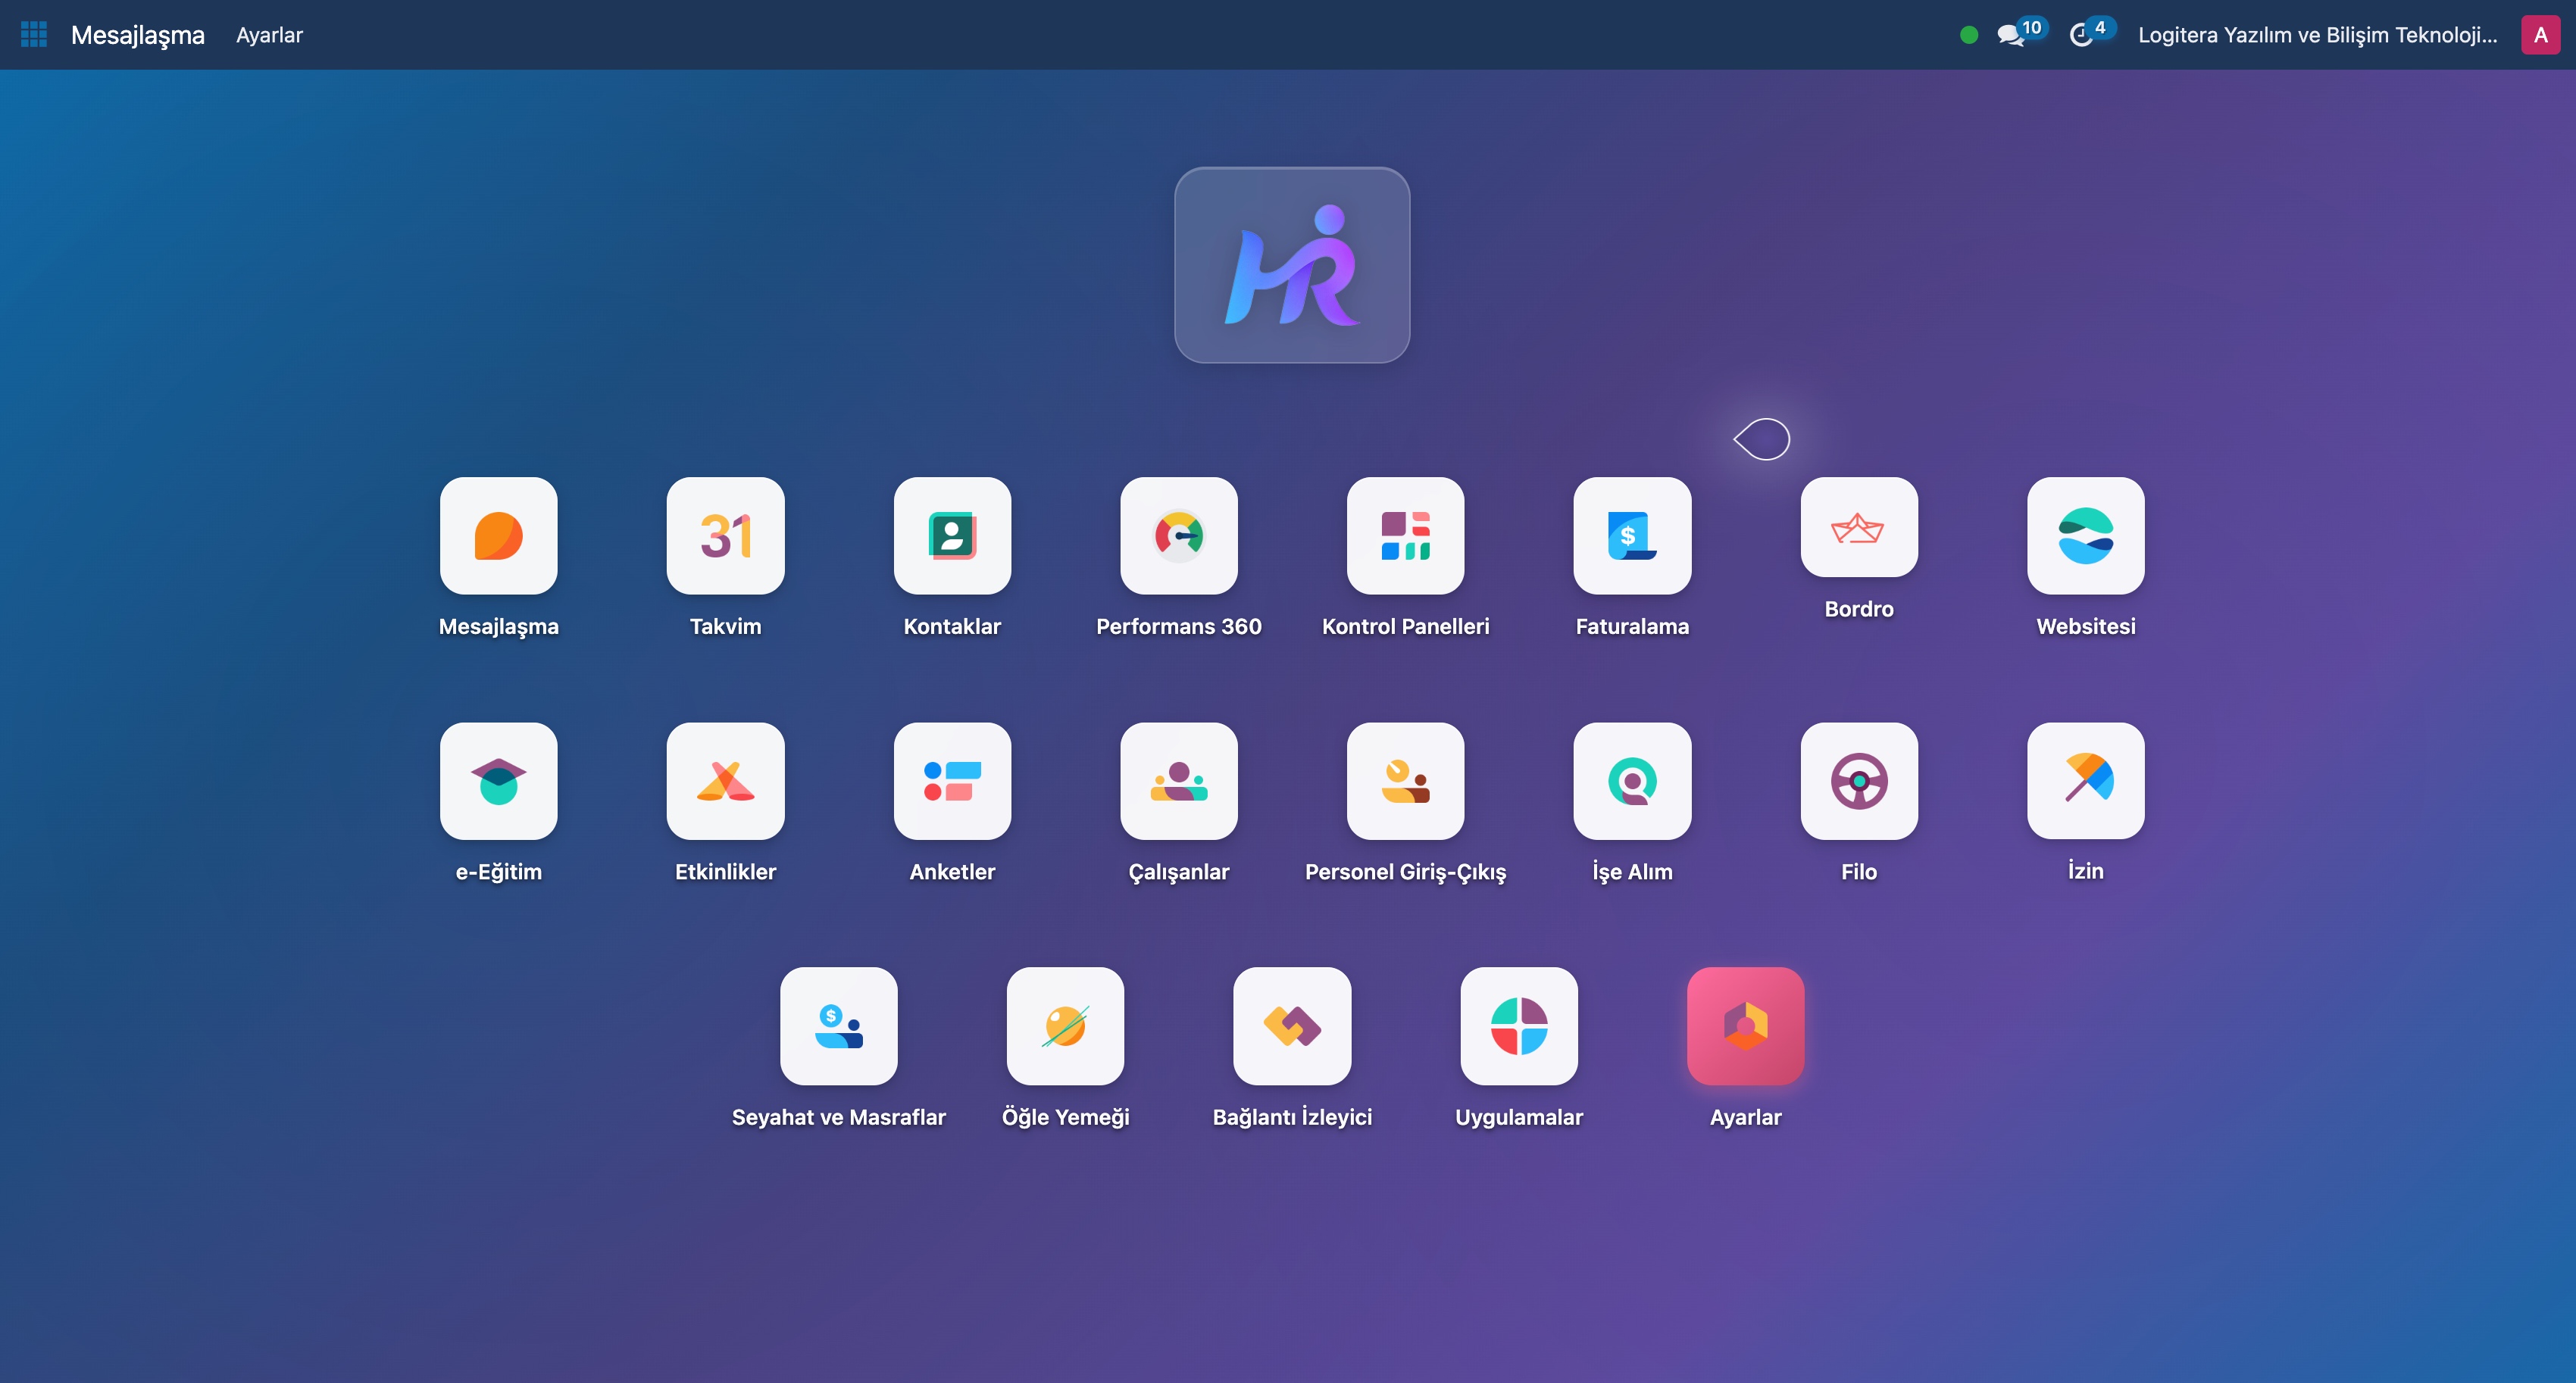Click the apps grid home icon
2576x1383 pixels.
click(x=34, y=35)
